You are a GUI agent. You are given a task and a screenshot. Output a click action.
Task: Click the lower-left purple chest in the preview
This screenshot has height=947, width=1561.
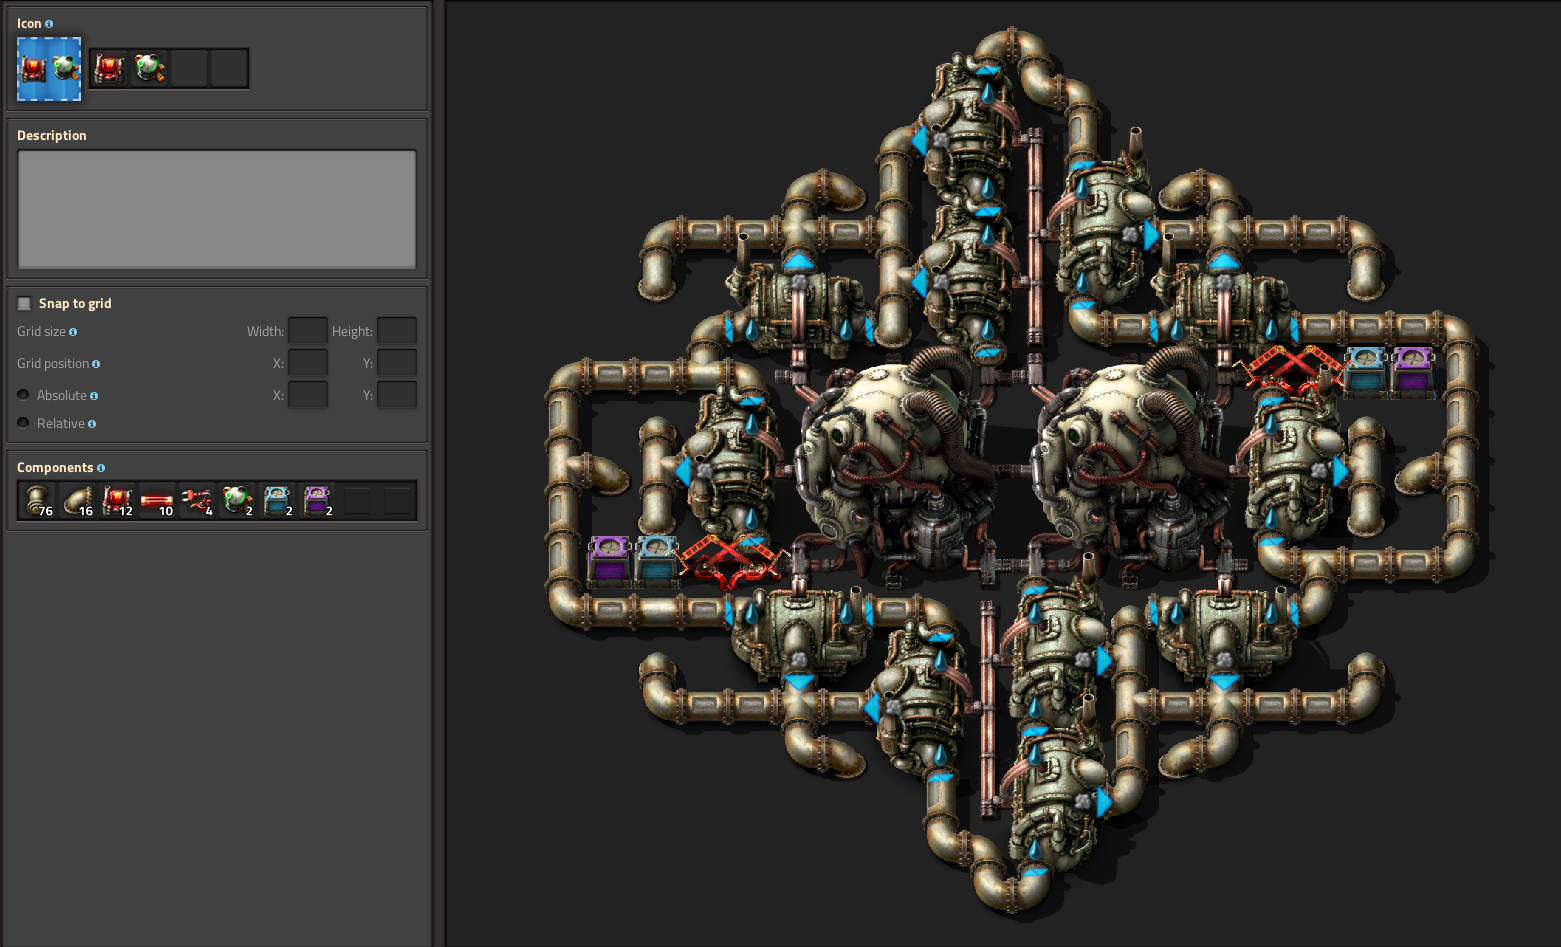[x=609, y=560]
